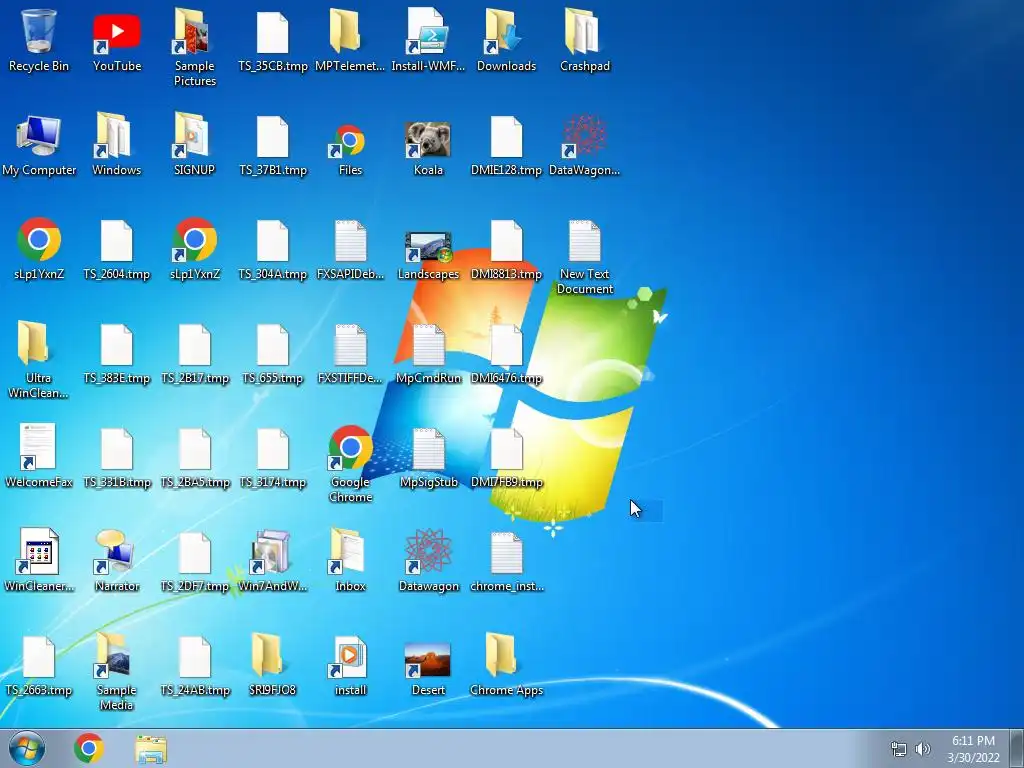1024x768 pixels.
Task: Open Windows Explorer from the taskbar
Action: click(x=151, y=749)
